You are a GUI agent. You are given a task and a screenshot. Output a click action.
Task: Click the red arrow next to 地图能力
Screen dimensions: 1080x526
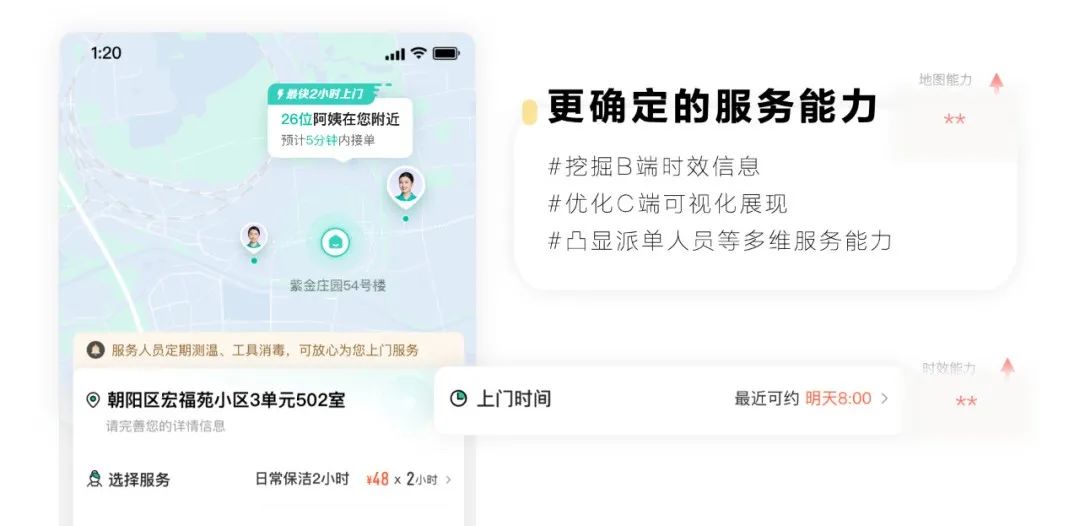[x=996, y=83]
